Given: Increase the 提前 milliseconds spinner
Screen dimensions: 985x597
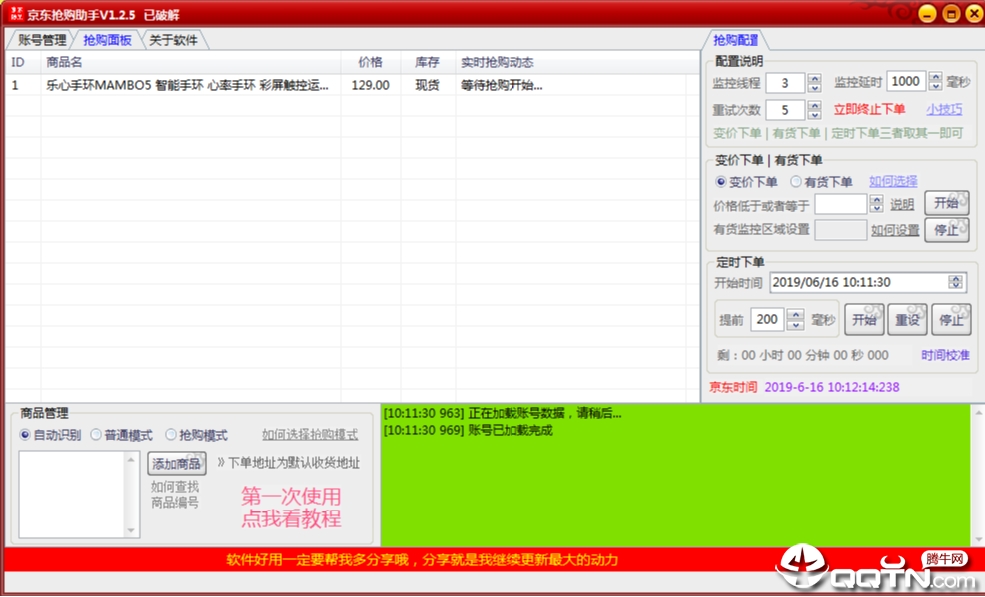Looking at the screenshot, I should 796,315.
